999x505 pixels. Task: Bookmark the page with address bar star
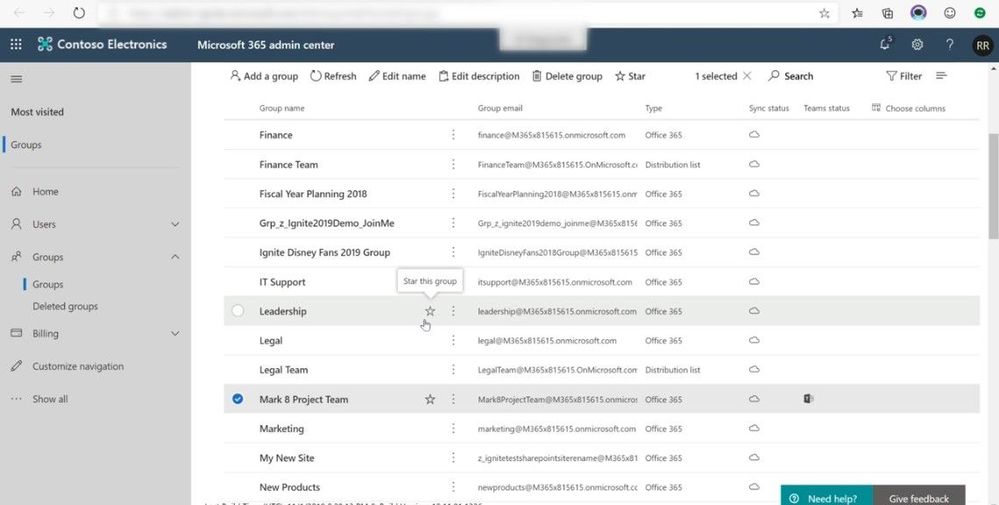[x=824, y=13]
